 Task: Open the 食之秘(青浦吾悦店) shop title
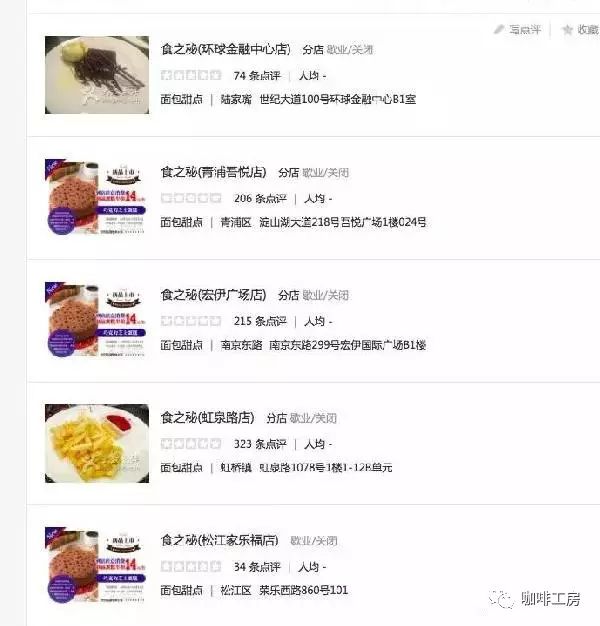click(x=214, y=172)
